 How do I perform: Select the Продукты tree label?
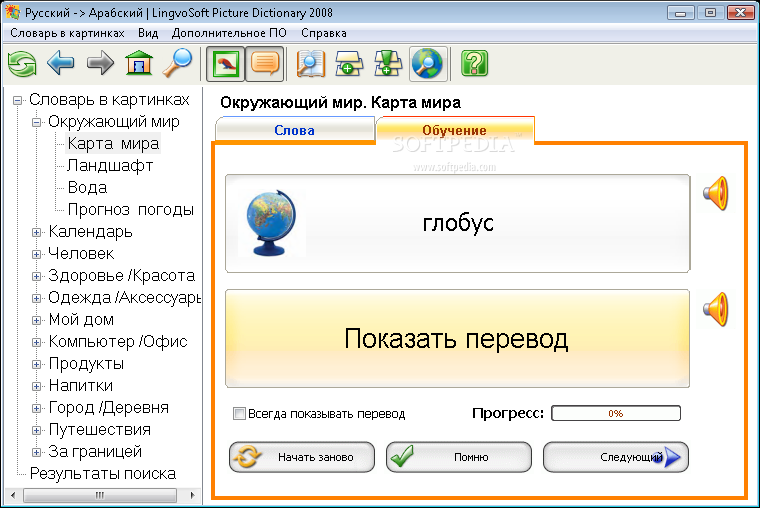click(86, 364)
